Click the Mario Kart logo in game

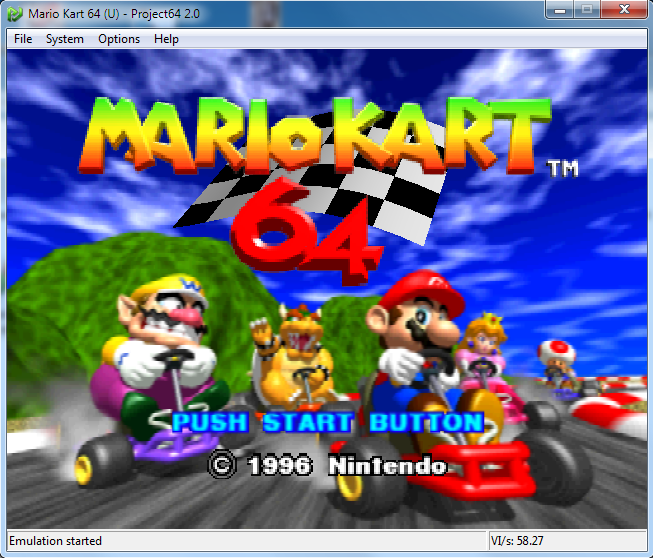coord(314,135)
